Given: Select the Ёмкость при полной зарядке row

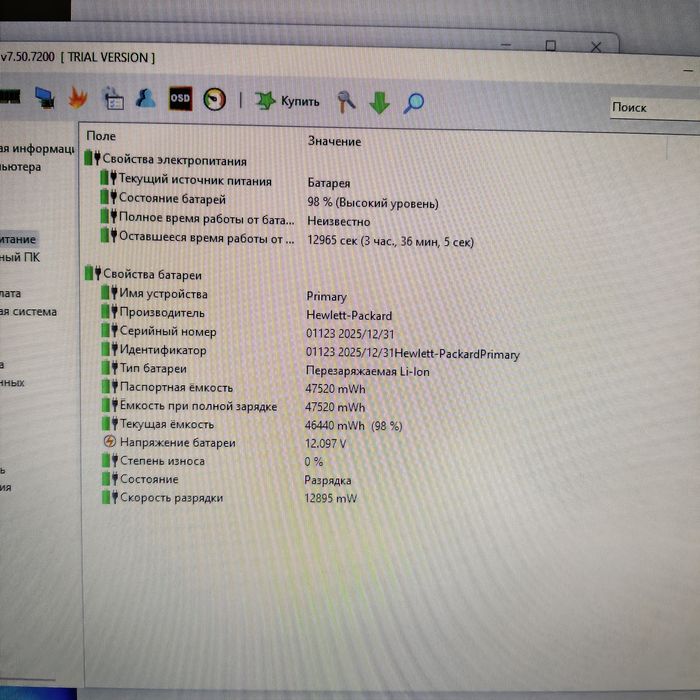Looking at the screenshot, I should (x=198, y=406).
